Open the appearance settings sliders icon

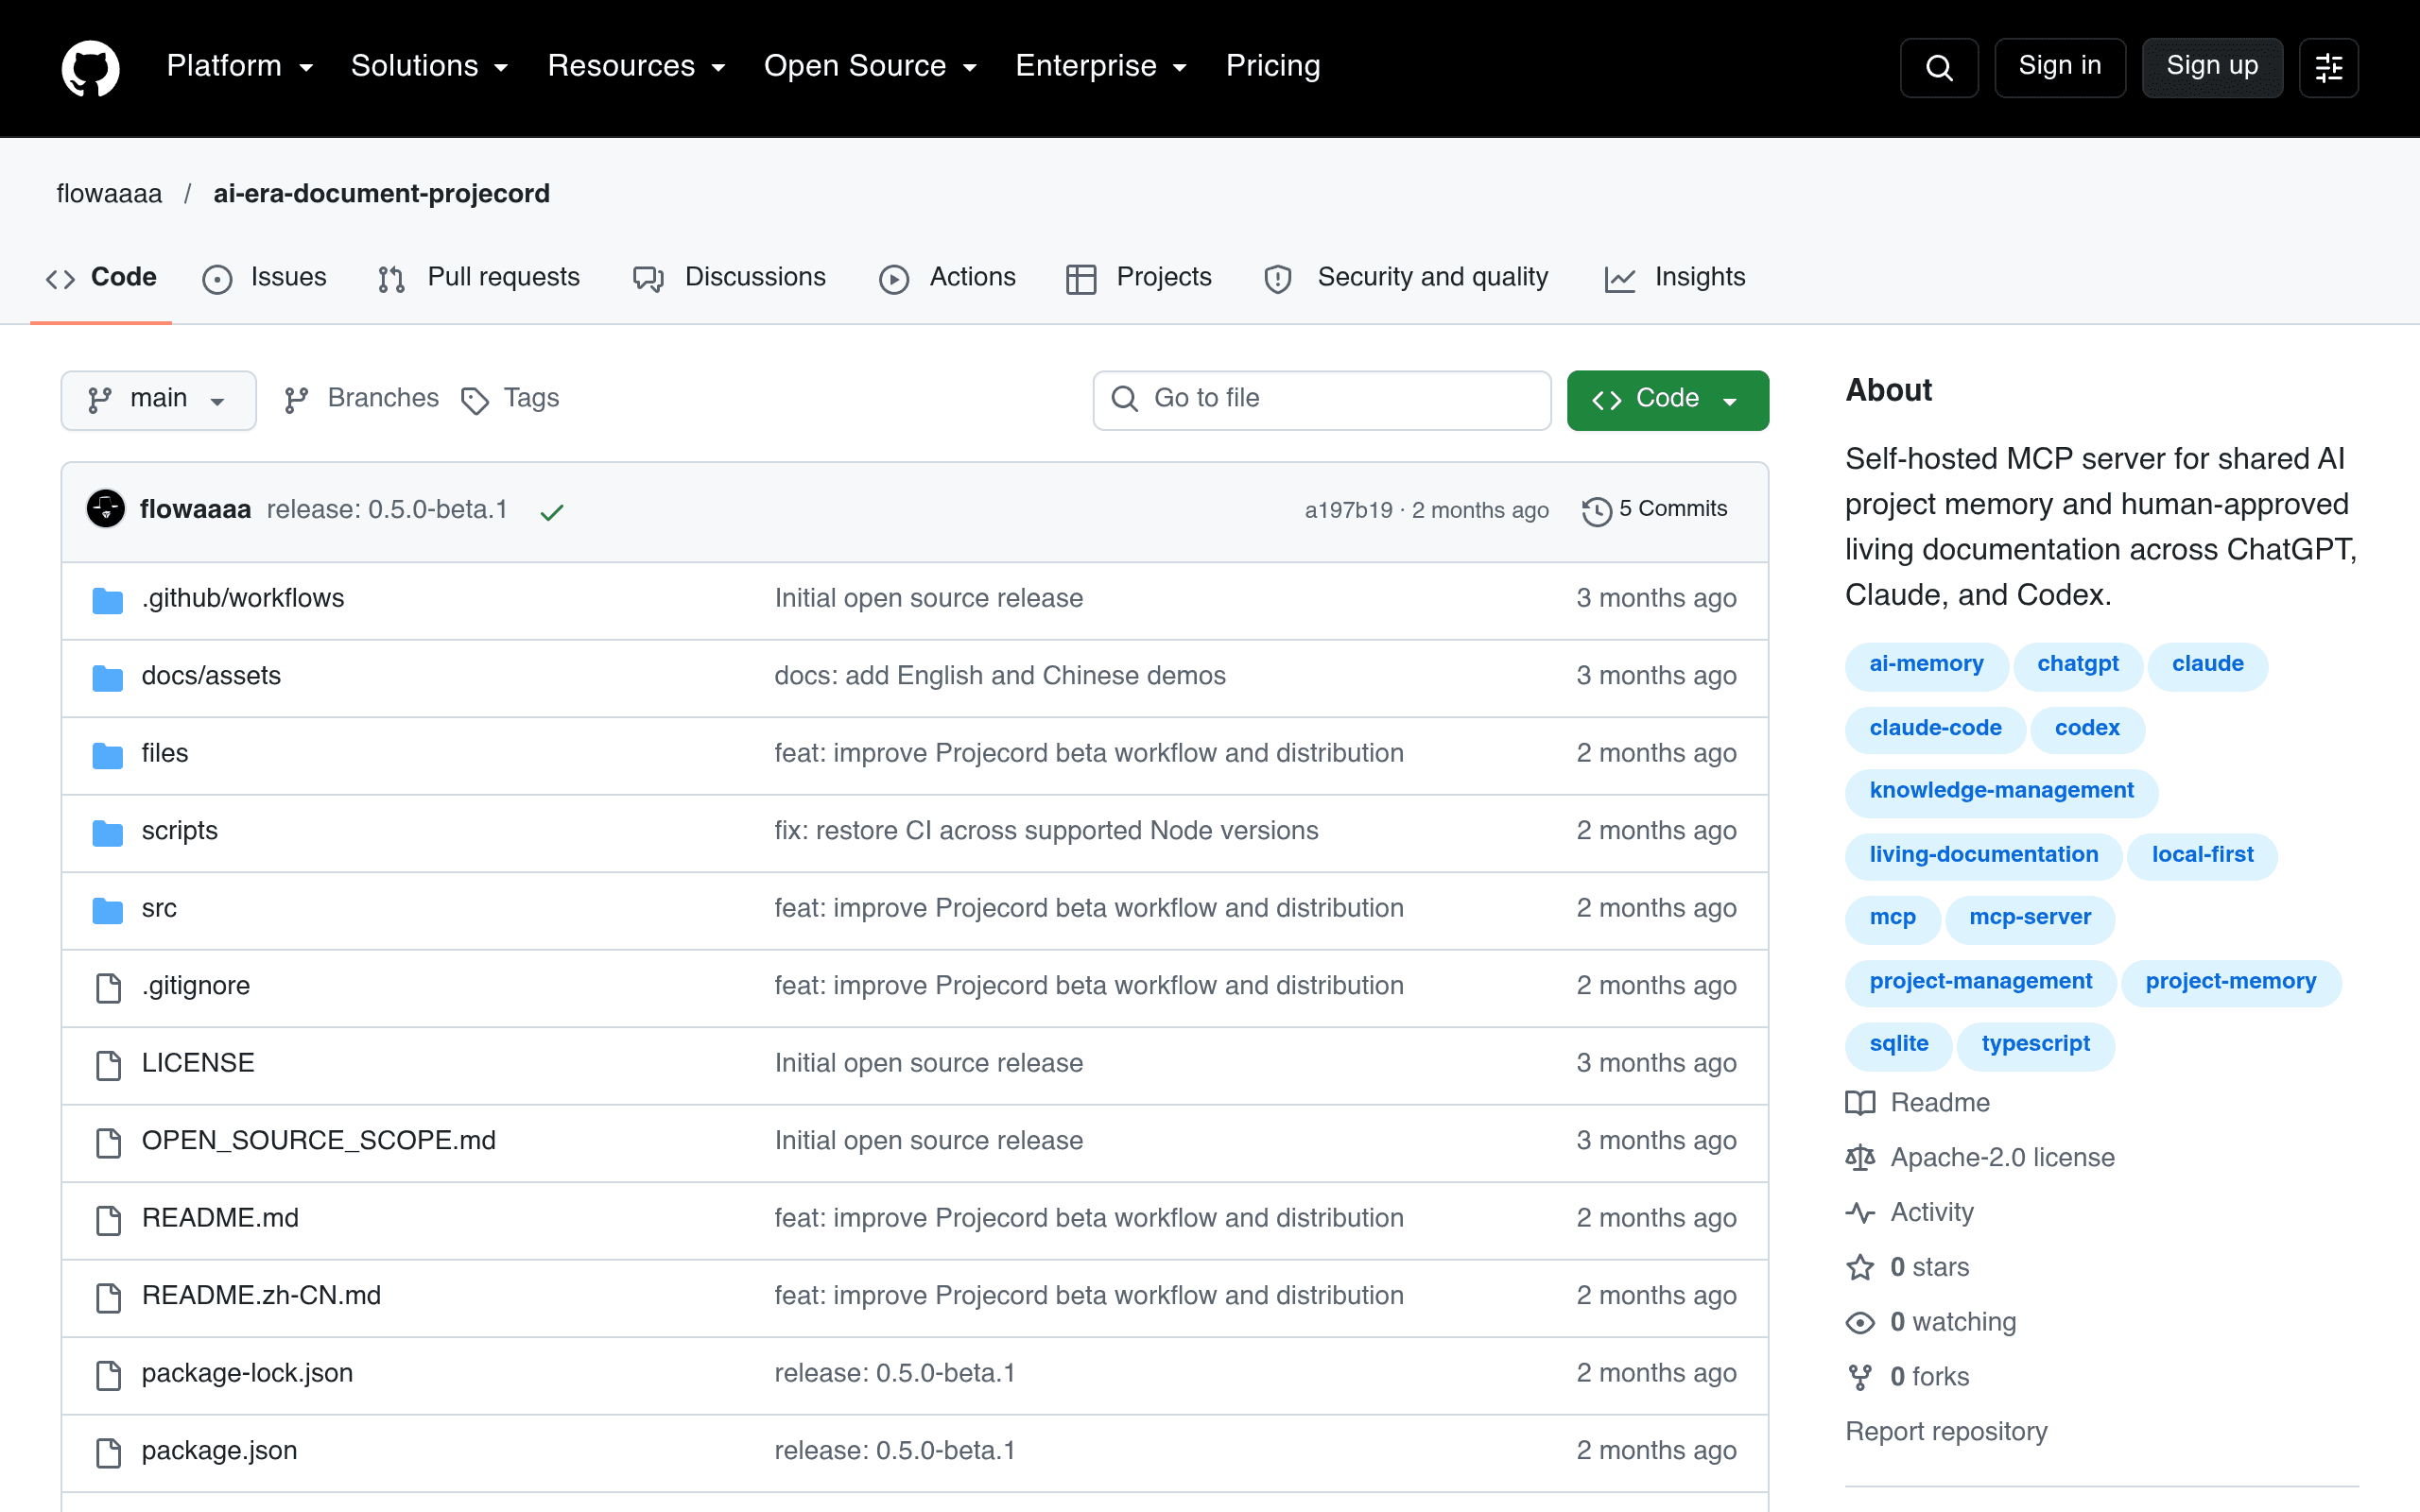pos(2329,67)
